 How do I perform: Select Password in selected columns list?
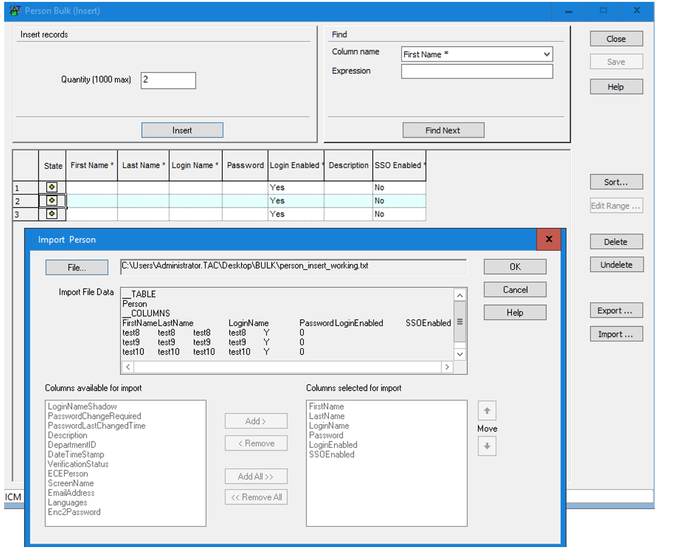point(326,435)
